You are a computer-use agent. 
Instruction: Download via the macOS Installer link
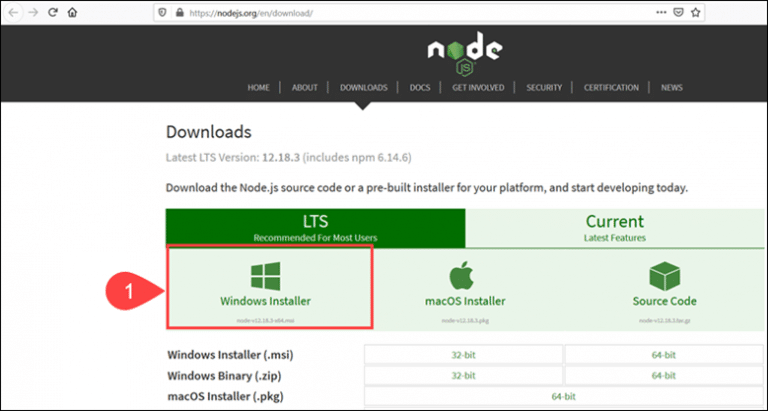coord(465,301)
